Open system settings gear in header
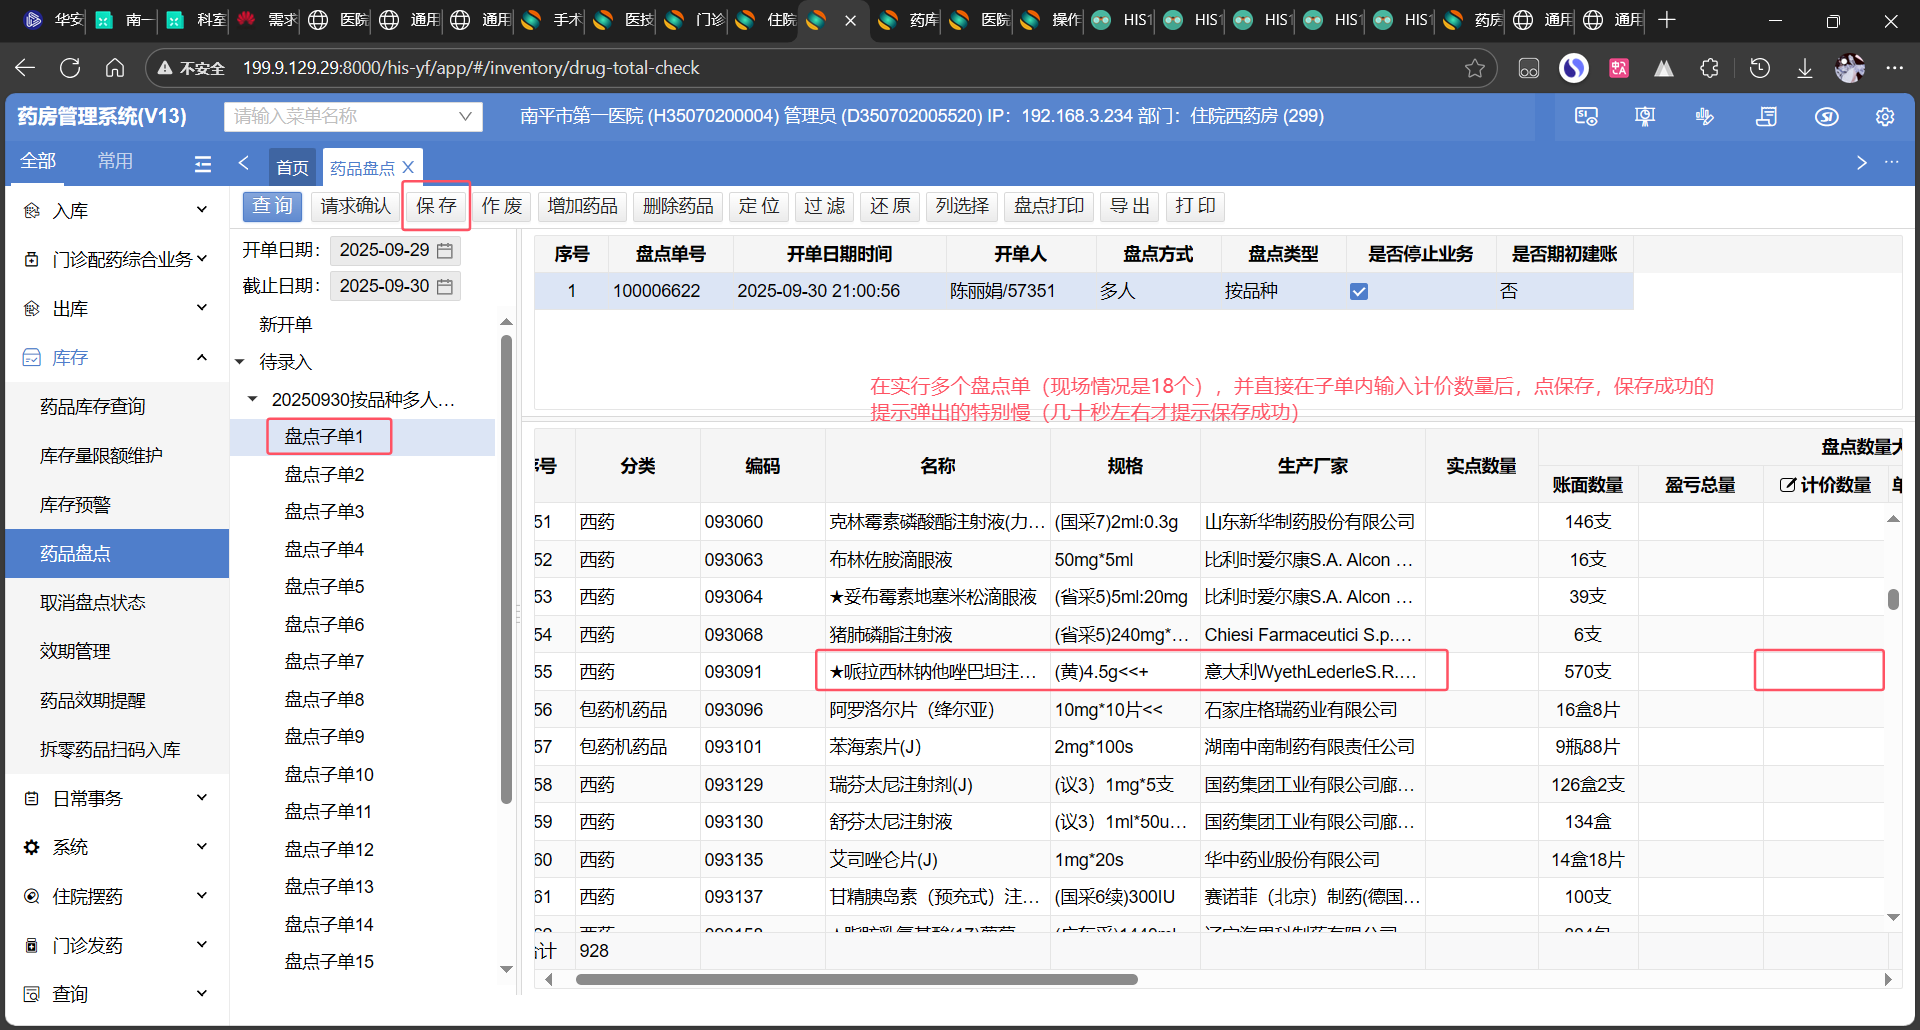Screen dimensions: 1920x1030 click(x=1885, y=117)
